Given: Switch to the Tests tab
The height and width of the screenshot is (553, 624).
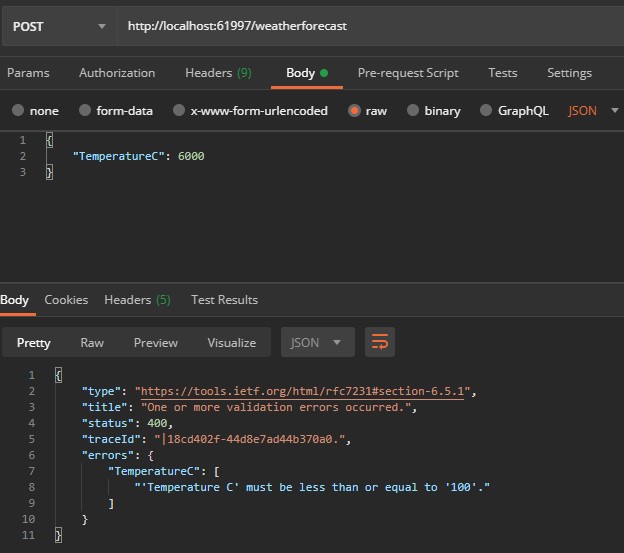Looking at the screenshot, I should click(x=502, y=73).
